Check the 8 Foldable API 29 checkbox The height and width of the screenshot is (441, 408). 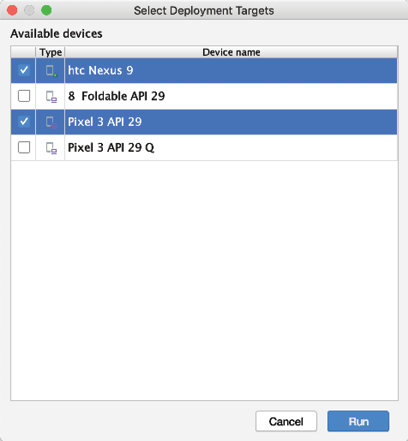click(x=24, y=96)
